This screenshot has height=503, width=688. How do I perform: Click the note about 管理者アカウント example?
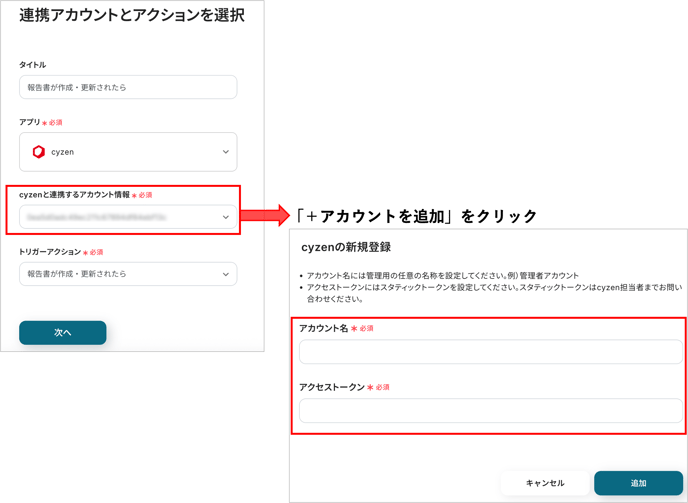click(x=443, y=276)
